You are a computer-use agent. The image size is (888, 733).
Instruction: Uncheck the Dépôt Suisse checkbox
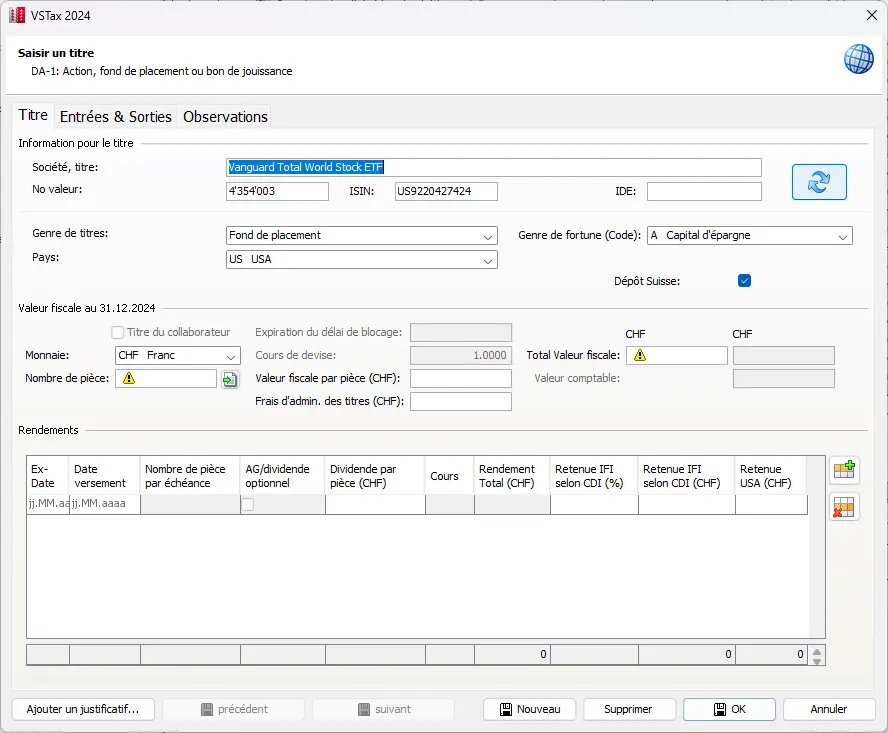tap(744, 281)
